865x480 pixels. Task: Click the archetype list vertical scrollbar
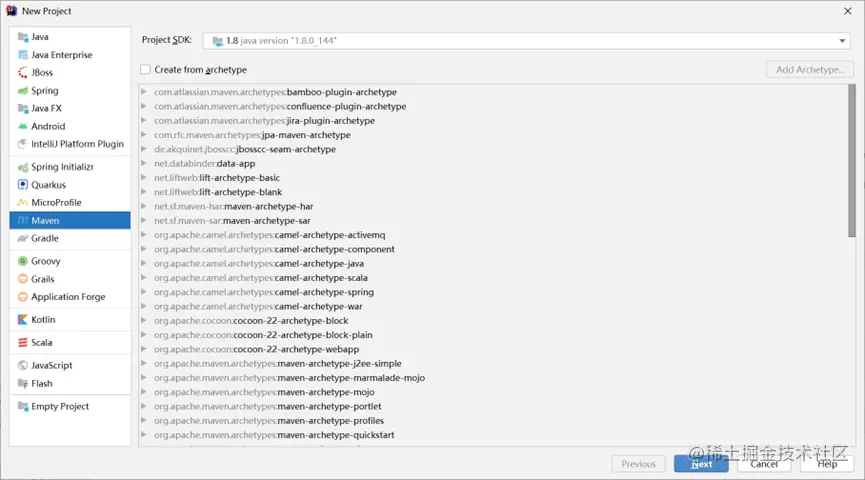(852, 161)
